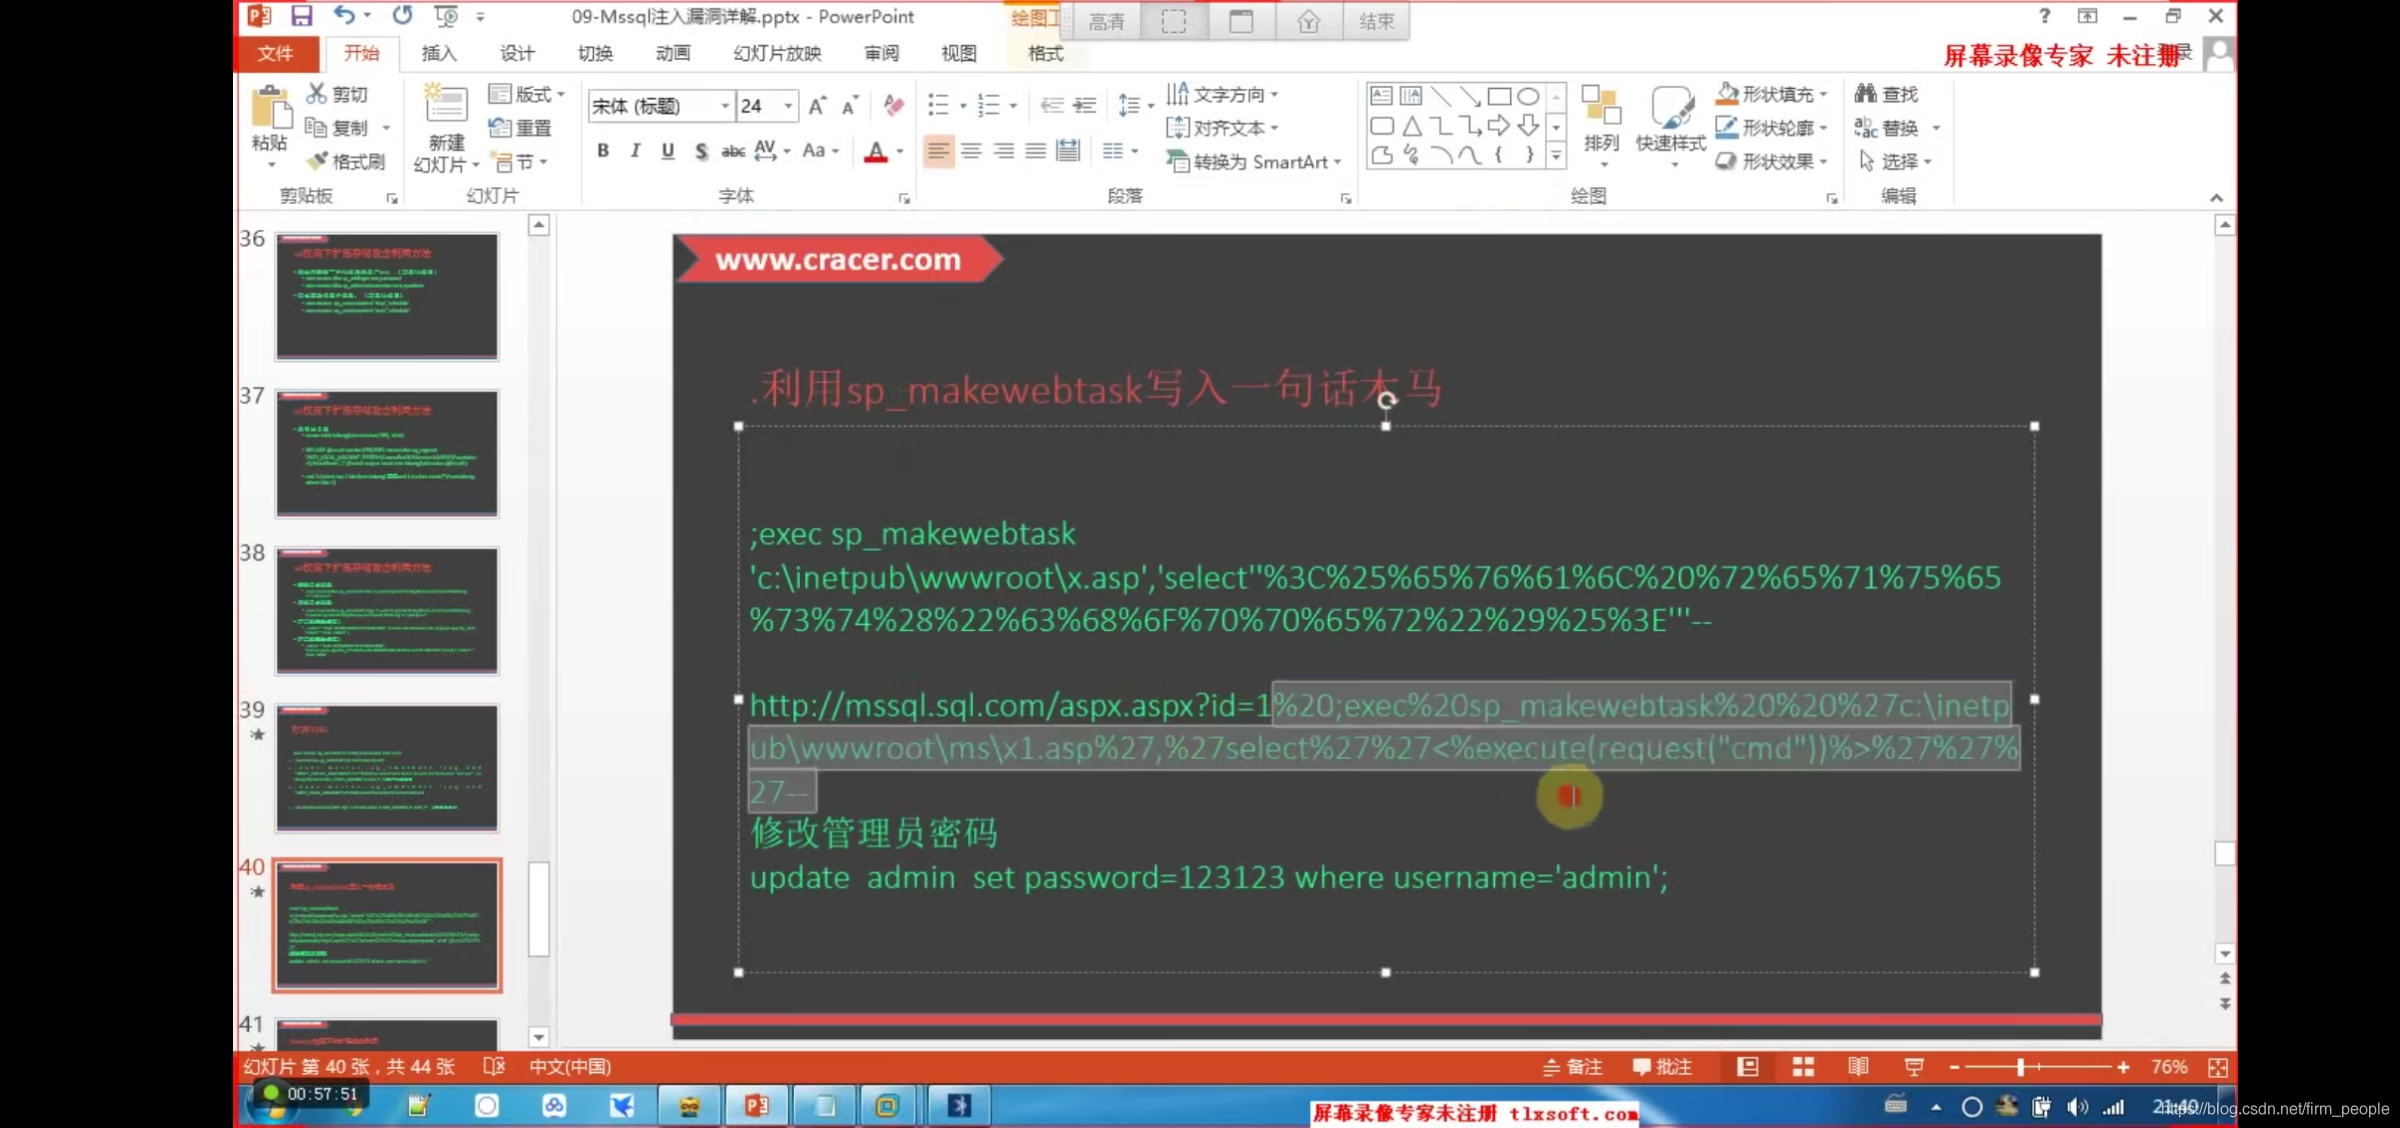Switch to the Insert (插入) tab

439,53
